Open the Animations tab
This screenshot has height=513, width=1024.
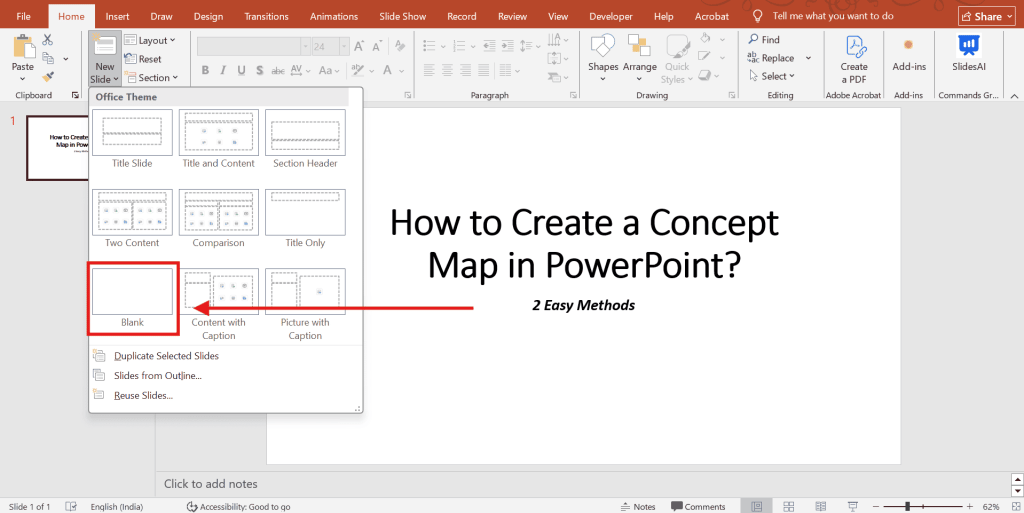[x=334, y=16]
